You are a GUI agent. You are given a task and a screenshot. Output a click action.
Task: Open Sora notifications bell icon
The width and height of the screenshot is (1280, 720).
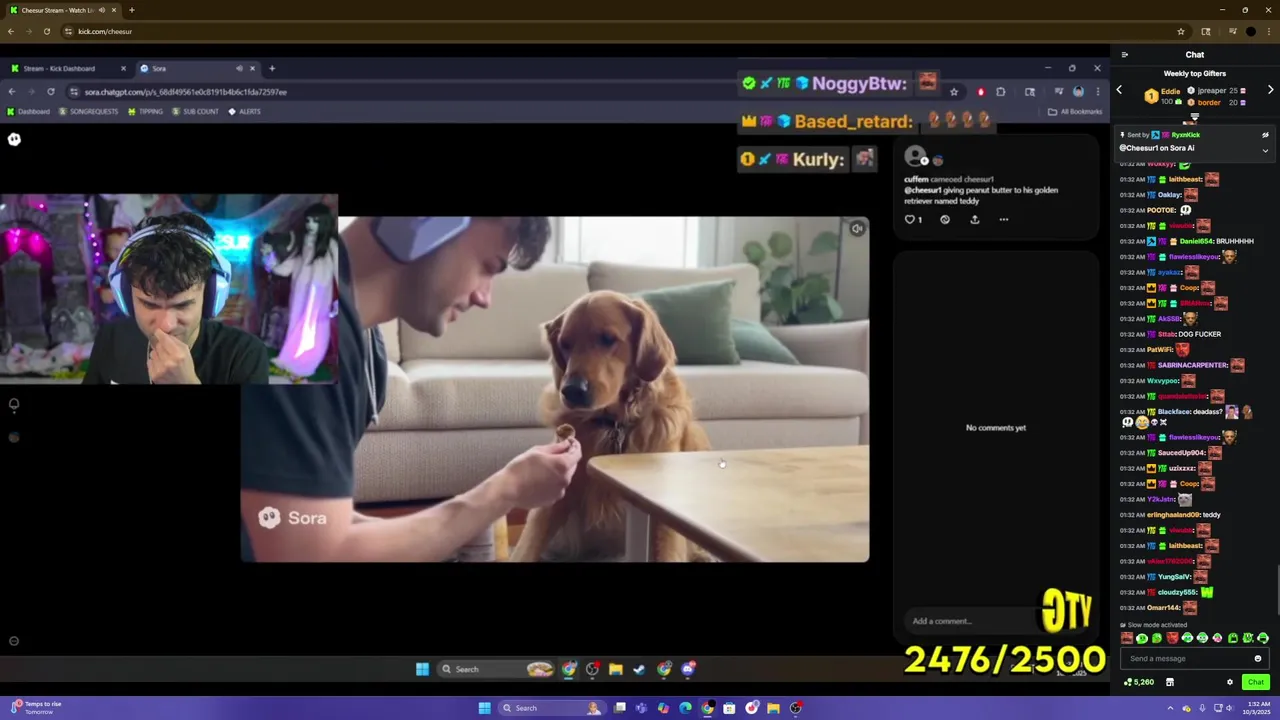click(14, 405)
